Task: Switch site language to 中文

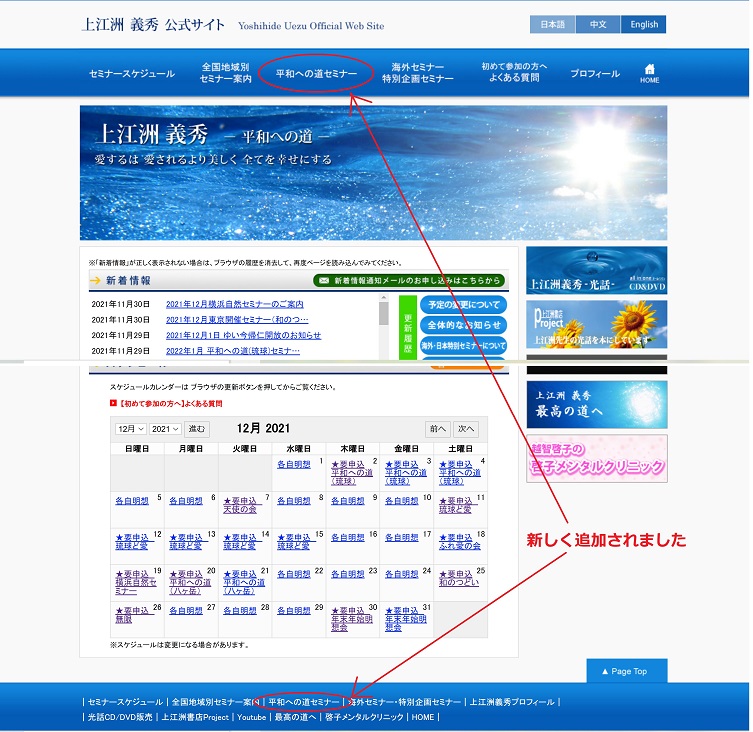Action: pos(598,24)
